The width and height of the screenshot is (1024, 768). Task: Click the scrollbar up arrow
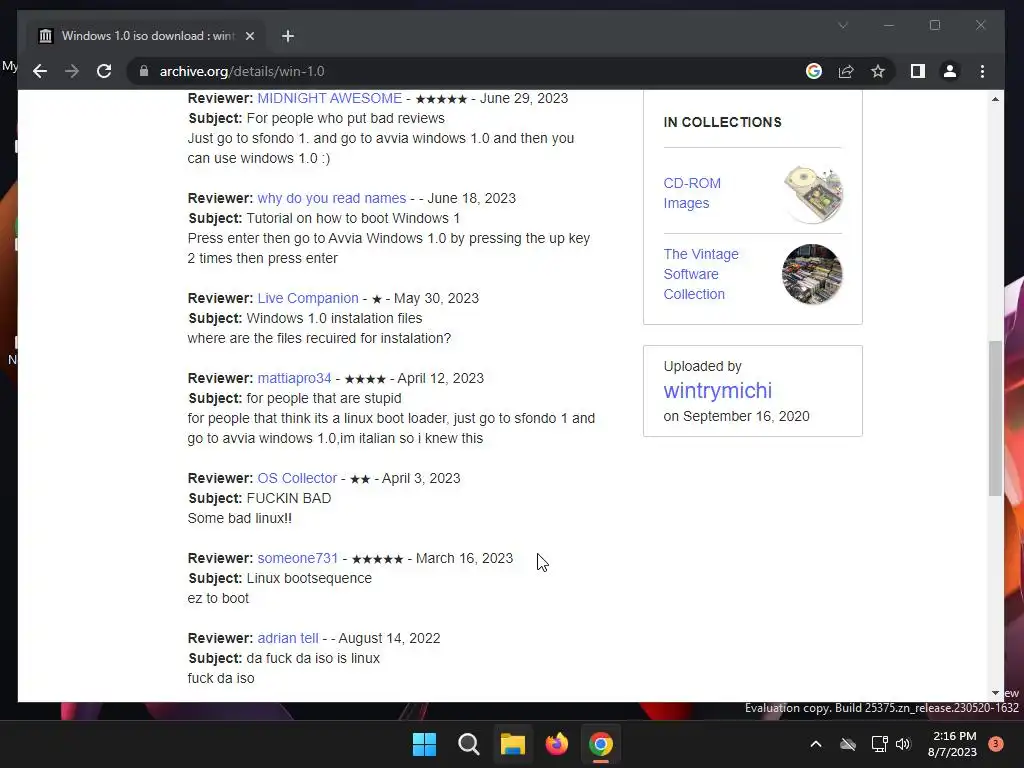pyautogui.click(x=995, y=99)
